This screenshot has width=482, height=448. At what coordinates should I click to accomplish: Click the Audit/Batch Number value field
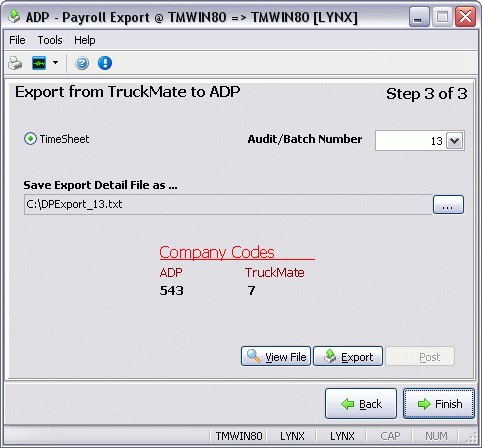(x=411, y=141)
